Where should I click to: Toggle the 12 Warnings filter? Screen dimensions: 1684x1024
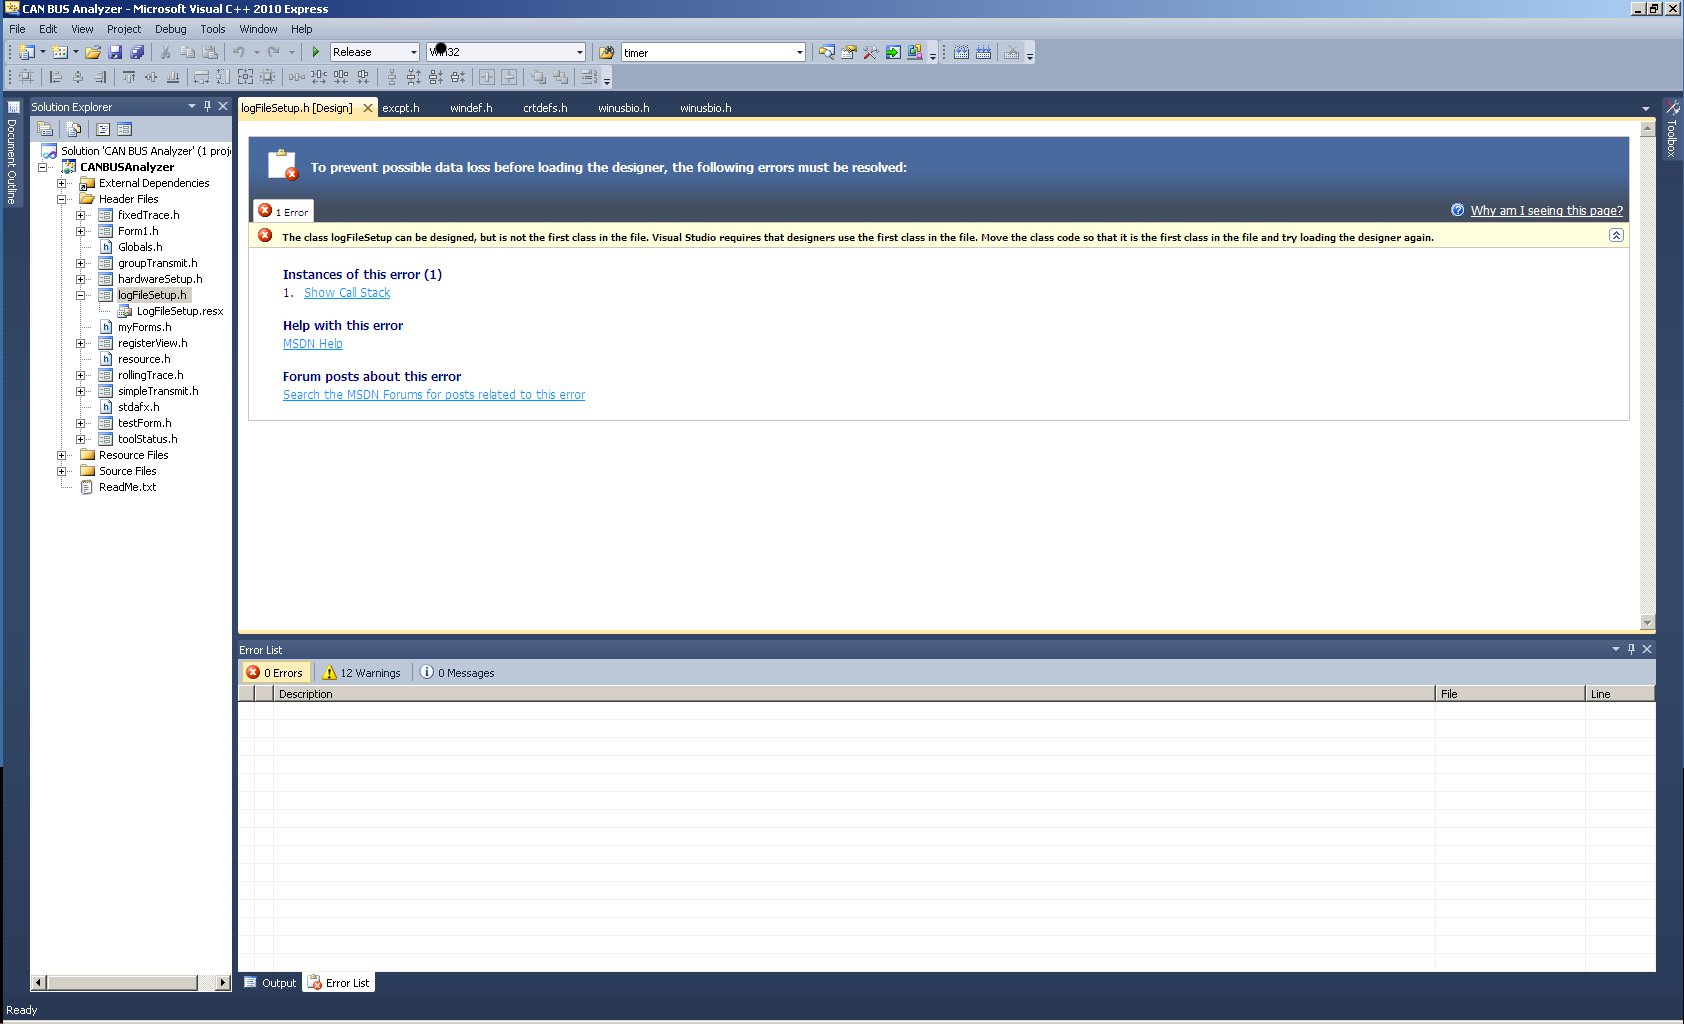click(361, 673)
